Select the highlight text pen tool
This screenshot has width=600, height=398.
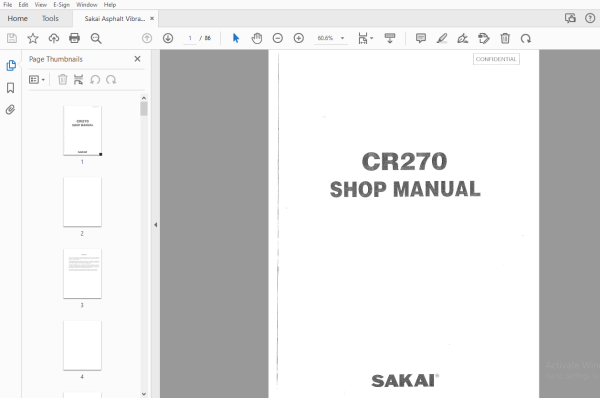(x=442, y=38)
